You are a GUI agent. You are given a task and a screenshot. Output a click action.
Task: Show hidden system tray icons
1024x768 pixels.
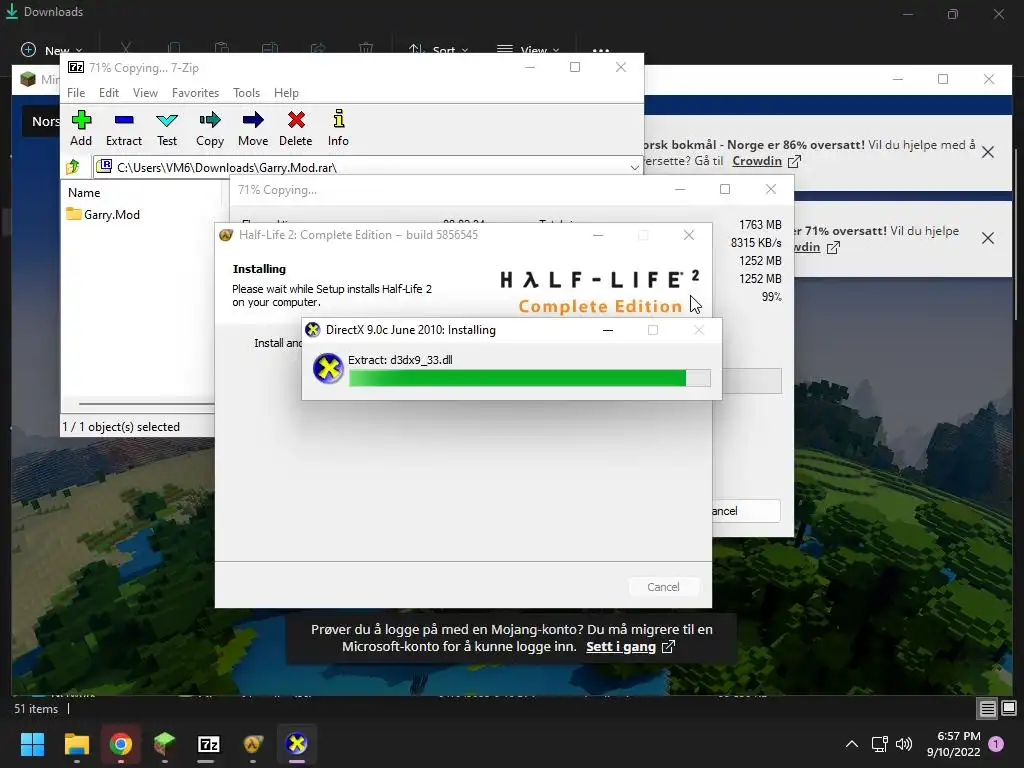coord(852,744)
